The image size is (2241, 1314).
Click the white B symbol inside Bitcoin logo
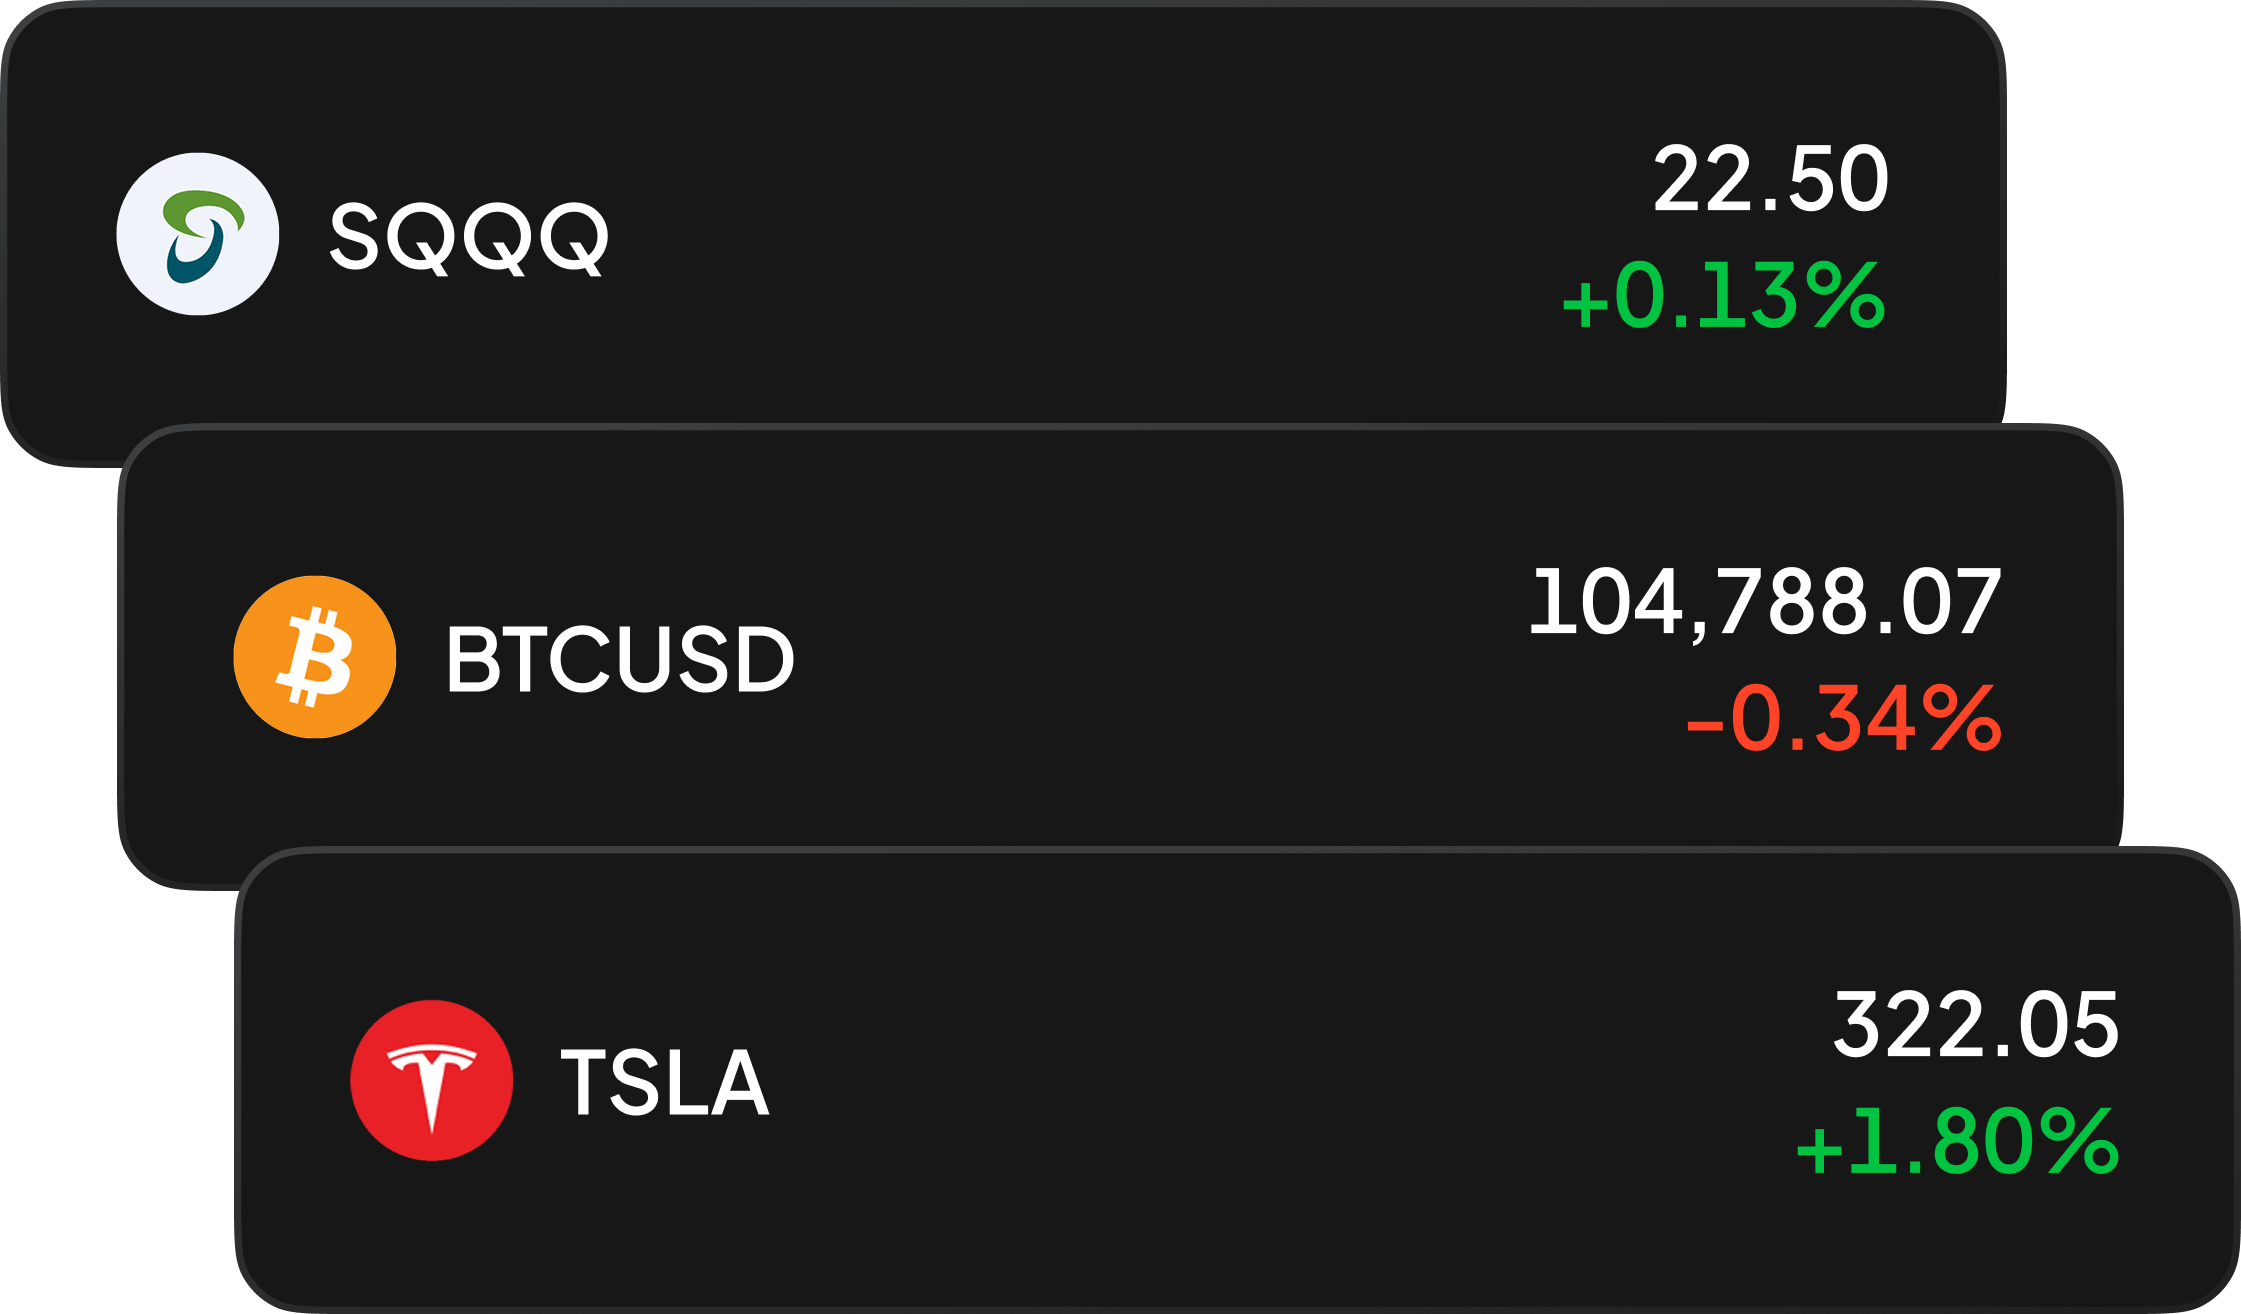point(316,658)
